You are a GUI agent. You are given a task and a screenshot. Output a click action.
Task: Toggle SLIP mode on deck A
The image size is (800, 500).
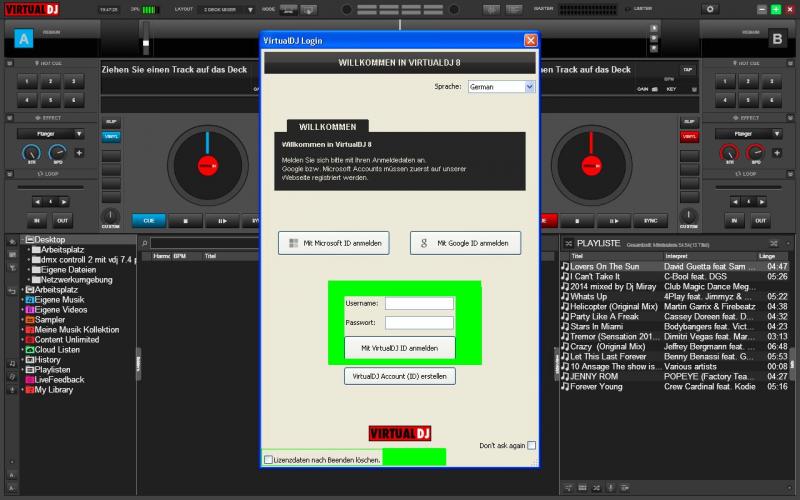[111, 121]
